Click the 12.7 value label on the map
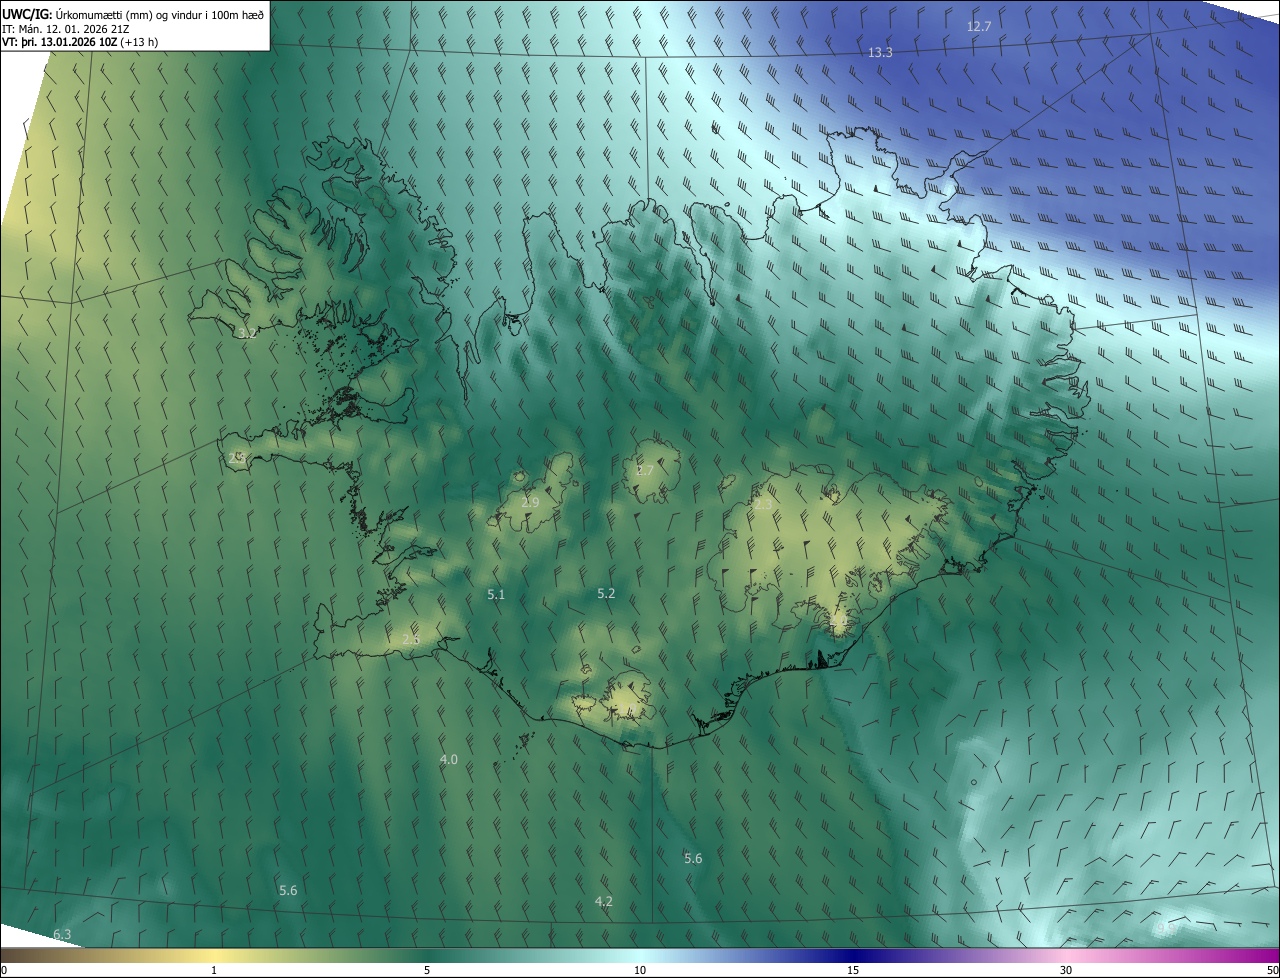This screenshot has width=1280, height=978. coord(978,26)
